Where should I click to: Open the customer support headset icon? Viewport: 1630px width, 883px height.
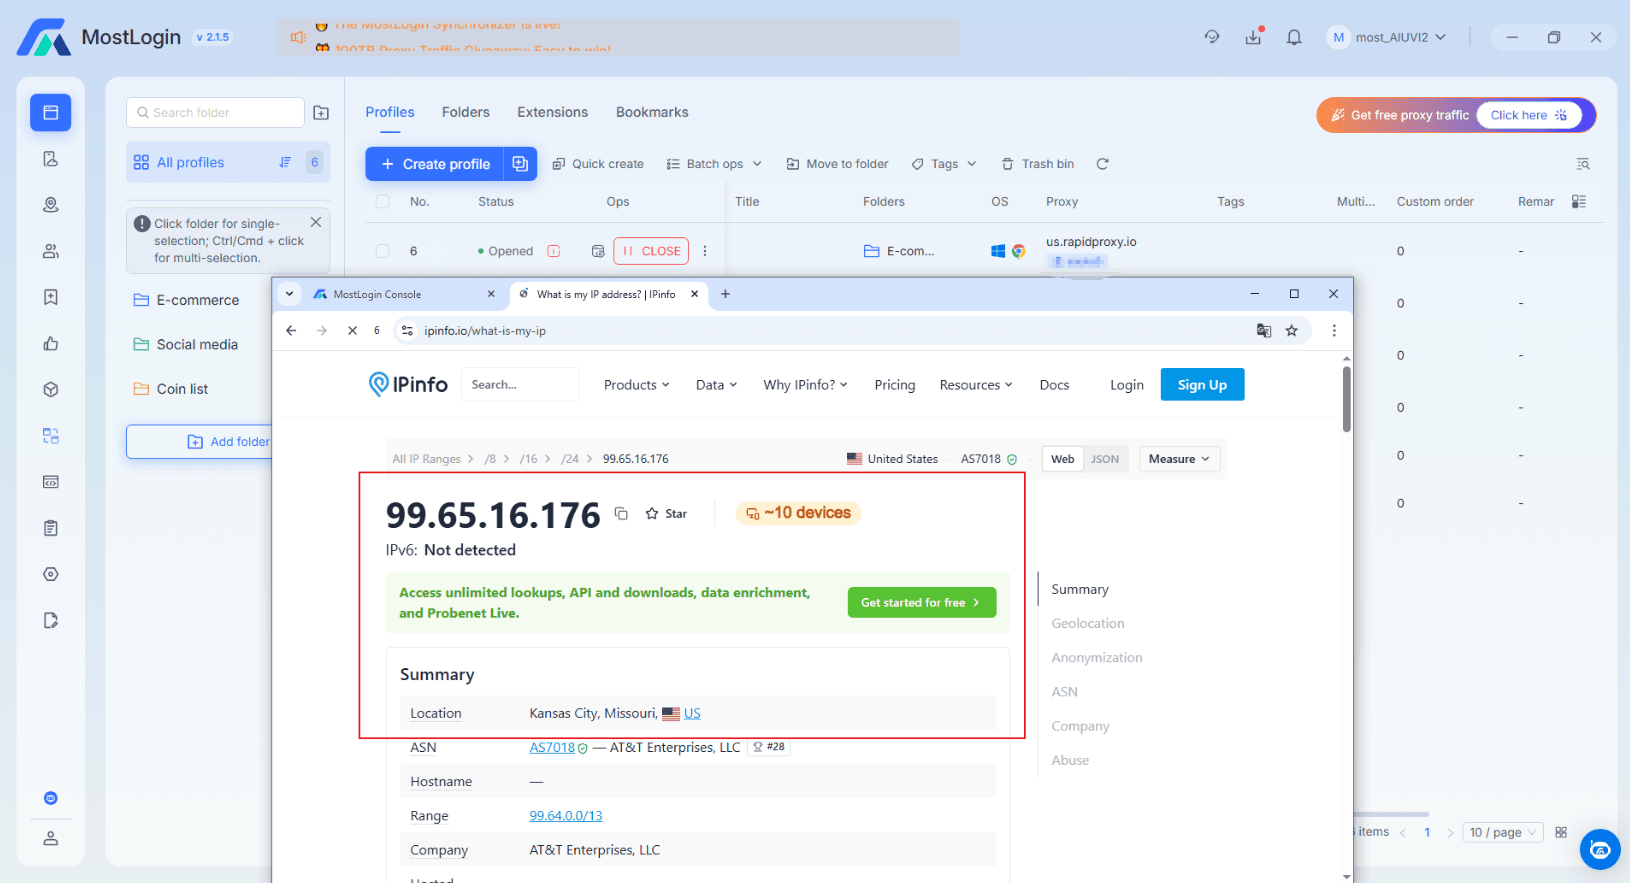coord(1212,37)
